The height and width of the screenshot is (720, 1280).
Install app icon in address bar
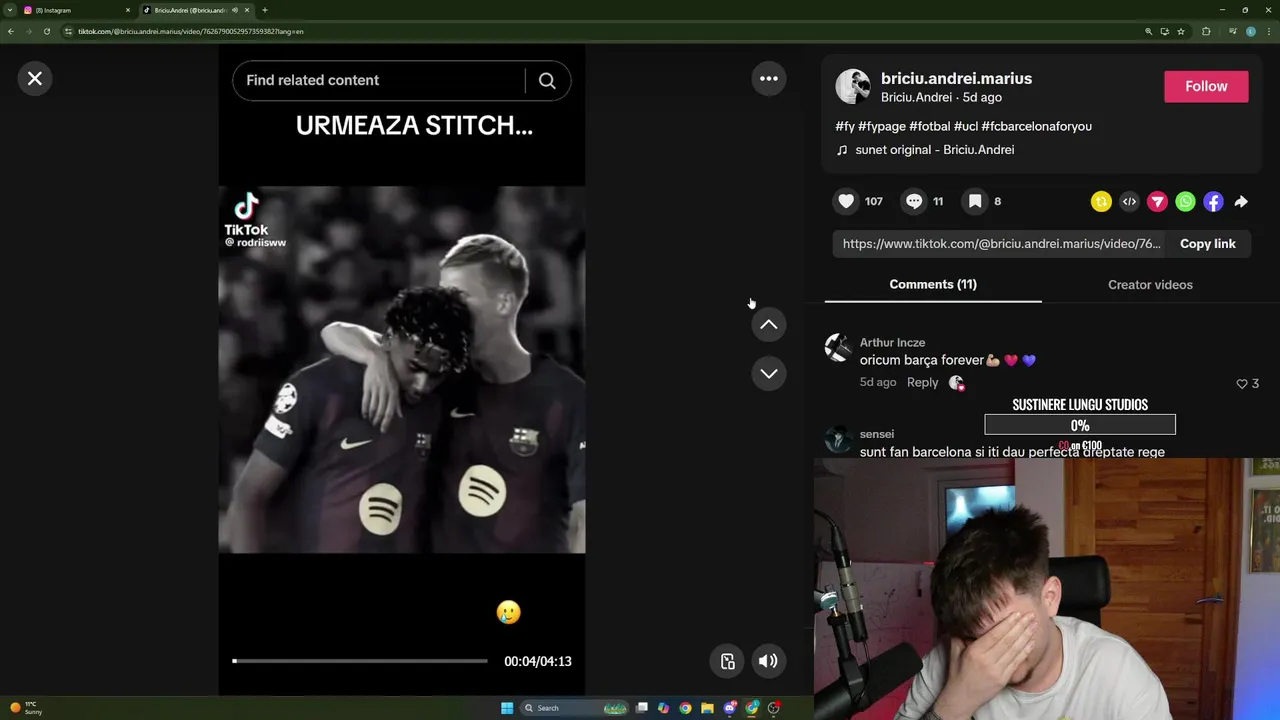pyautogui.click(x=1164, y=31)
